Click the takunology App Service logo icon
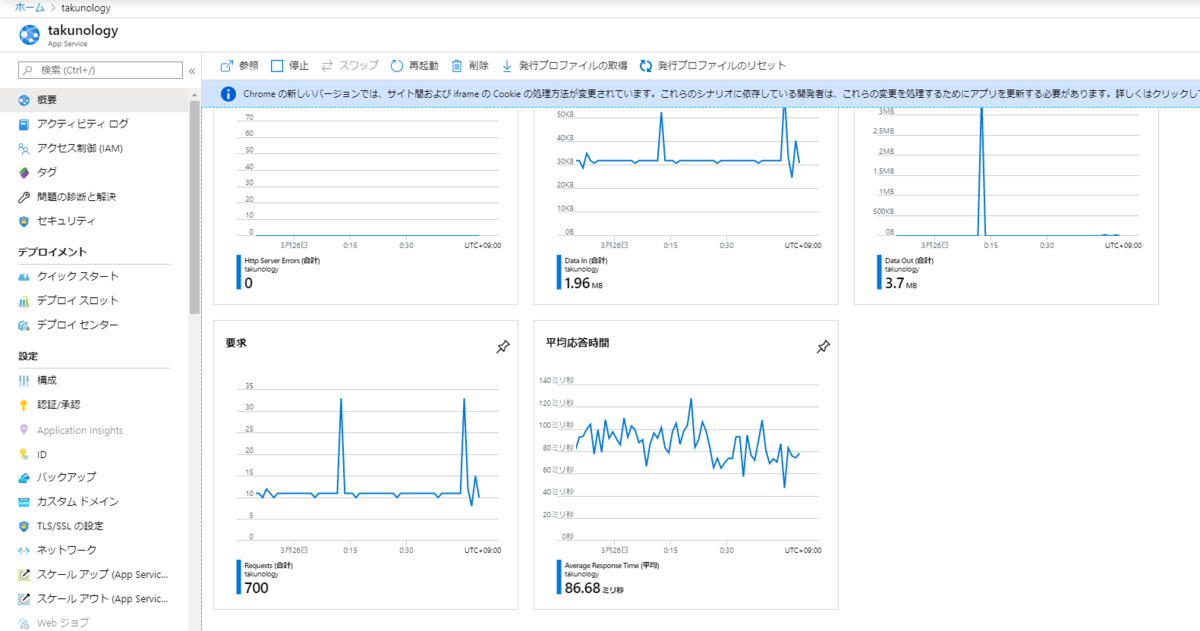Image resolution: width=1200 pixels, height=631 pixels. coord(29,35)
